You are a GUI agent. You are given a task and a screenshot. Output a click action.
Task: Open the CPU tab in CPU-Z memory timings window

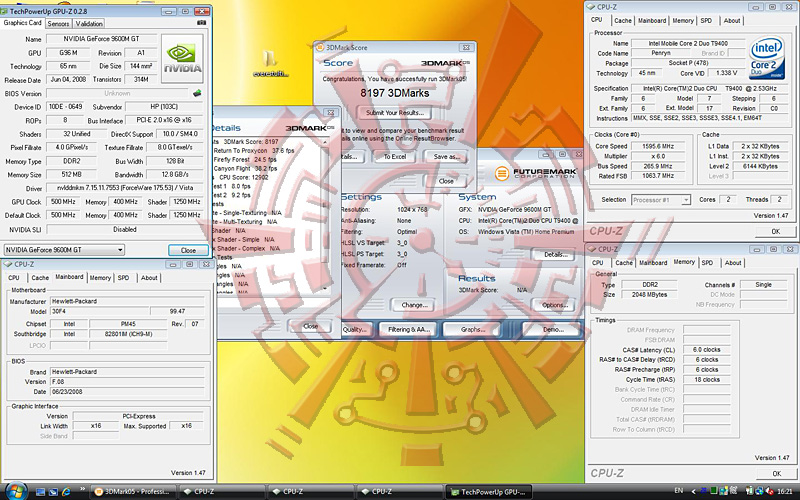tap(597, 263)
